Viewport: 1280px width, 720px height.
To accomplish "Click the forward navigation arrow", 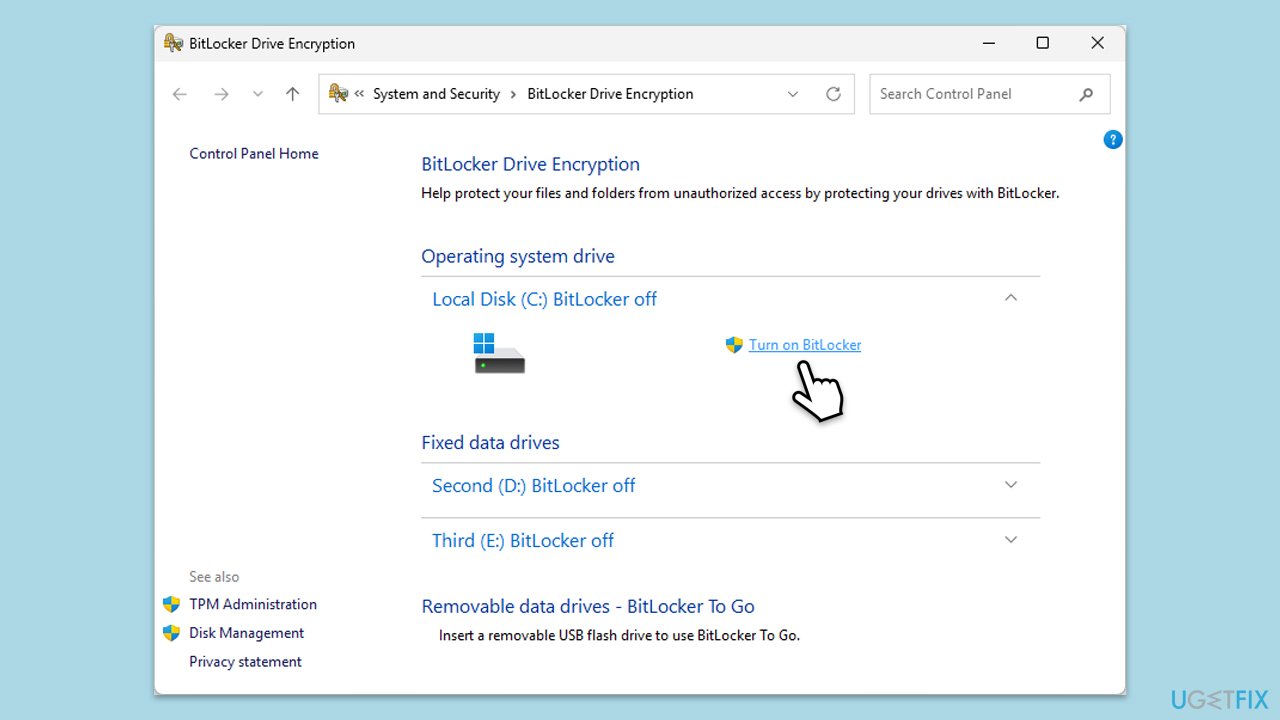I will 221,93.
